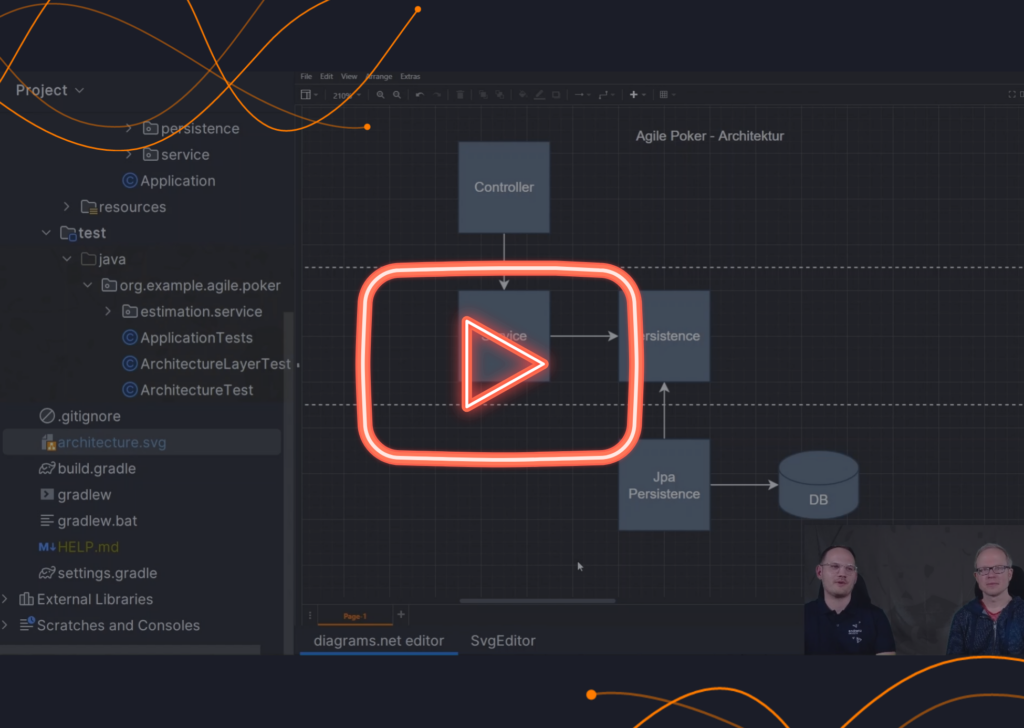Select architecture.svg in the project tree
This screenshot has height=728, width=1024.
142,442
